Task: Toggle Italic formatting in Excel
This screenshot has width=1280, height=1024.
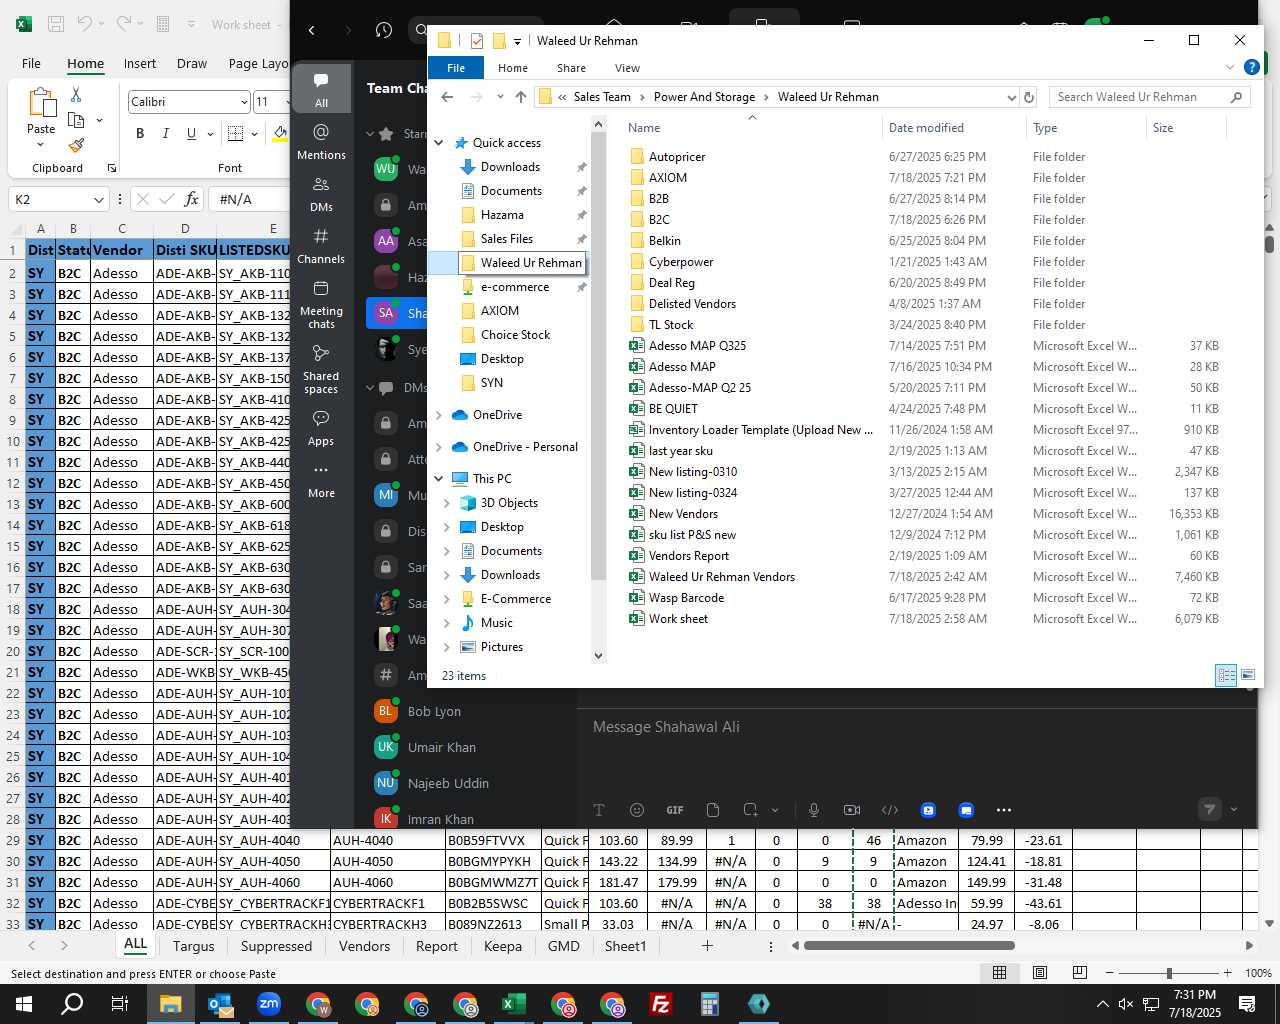Action: pyautogui.click(x=165, y=134)
